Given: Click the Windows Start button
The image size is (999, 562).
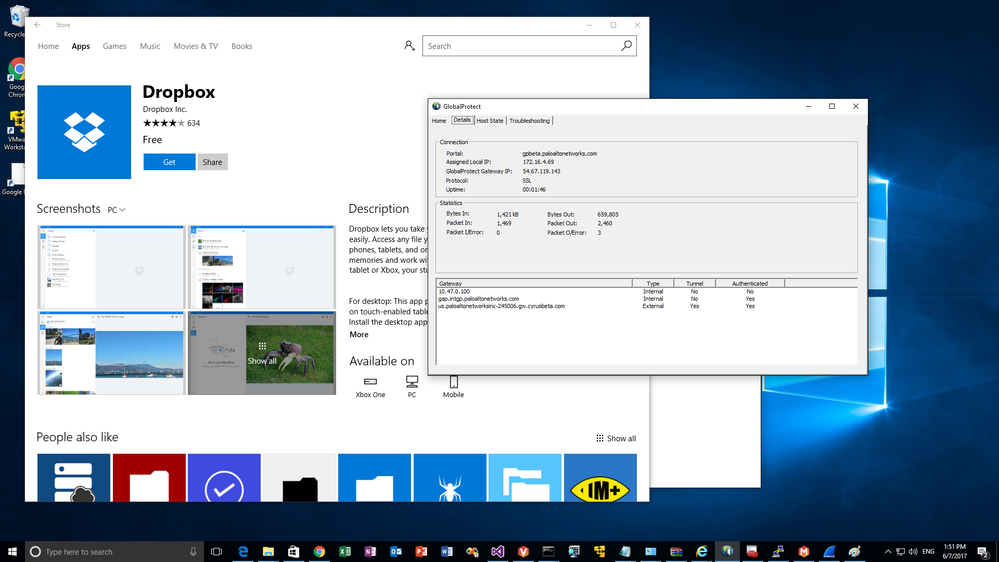Looking at the screenshot, I should [12, 551].
